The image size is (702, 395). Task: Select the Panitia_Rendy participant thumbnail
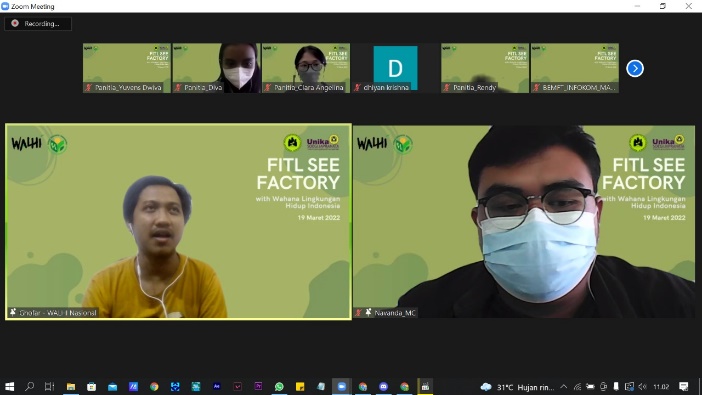tap(485, 68)
